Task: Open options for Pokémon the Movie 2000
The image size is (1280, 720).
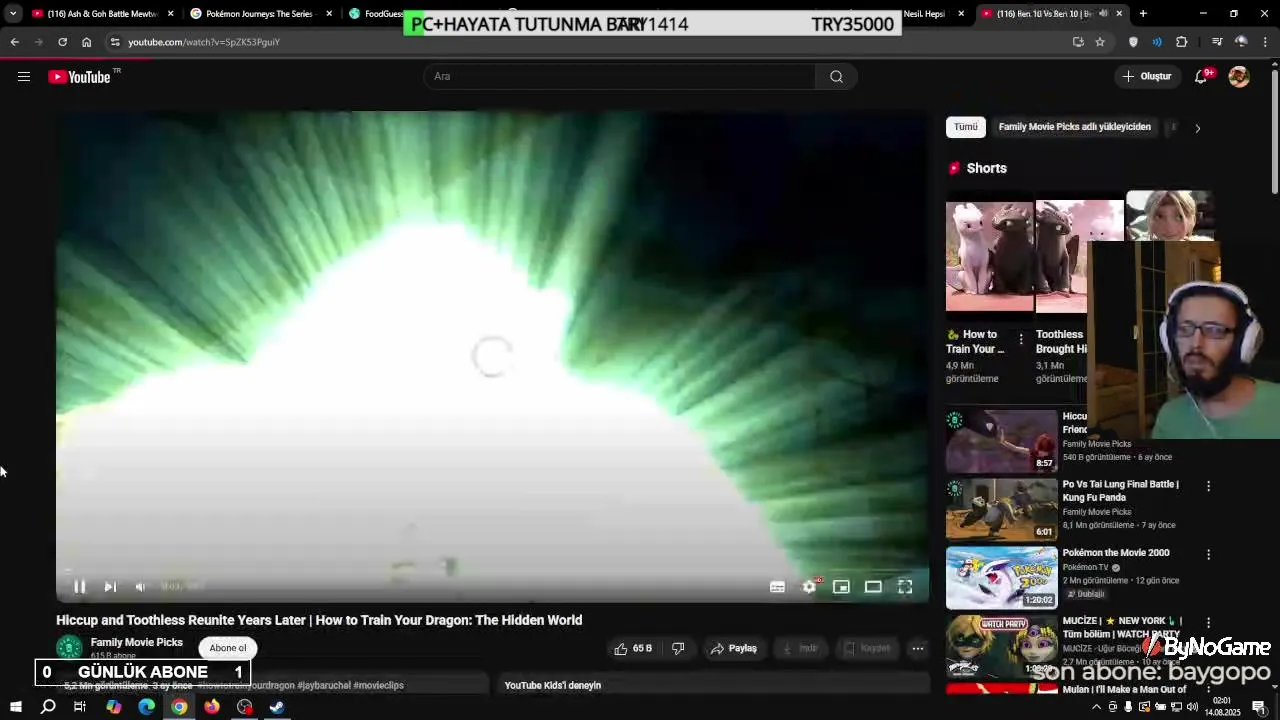Action: pyautogui.click(x=1208, y=554)
